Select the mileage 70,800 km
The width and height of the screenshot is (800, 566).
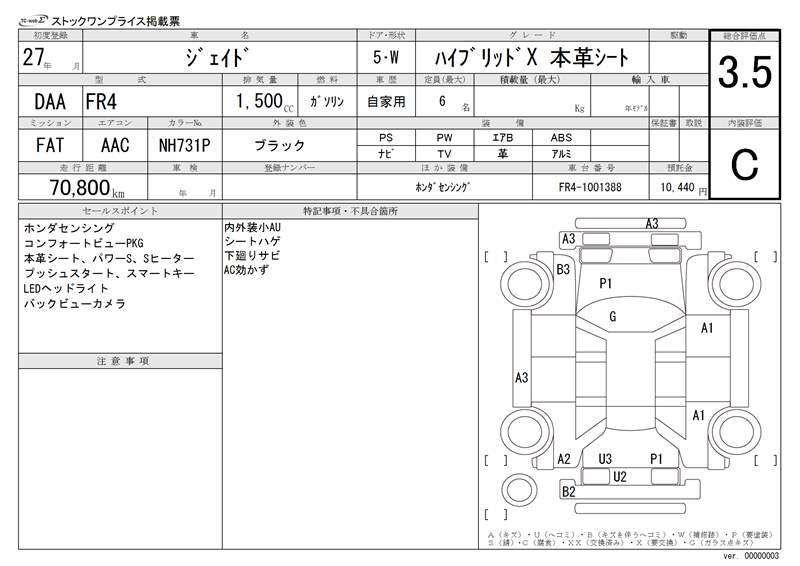point(87,188)
